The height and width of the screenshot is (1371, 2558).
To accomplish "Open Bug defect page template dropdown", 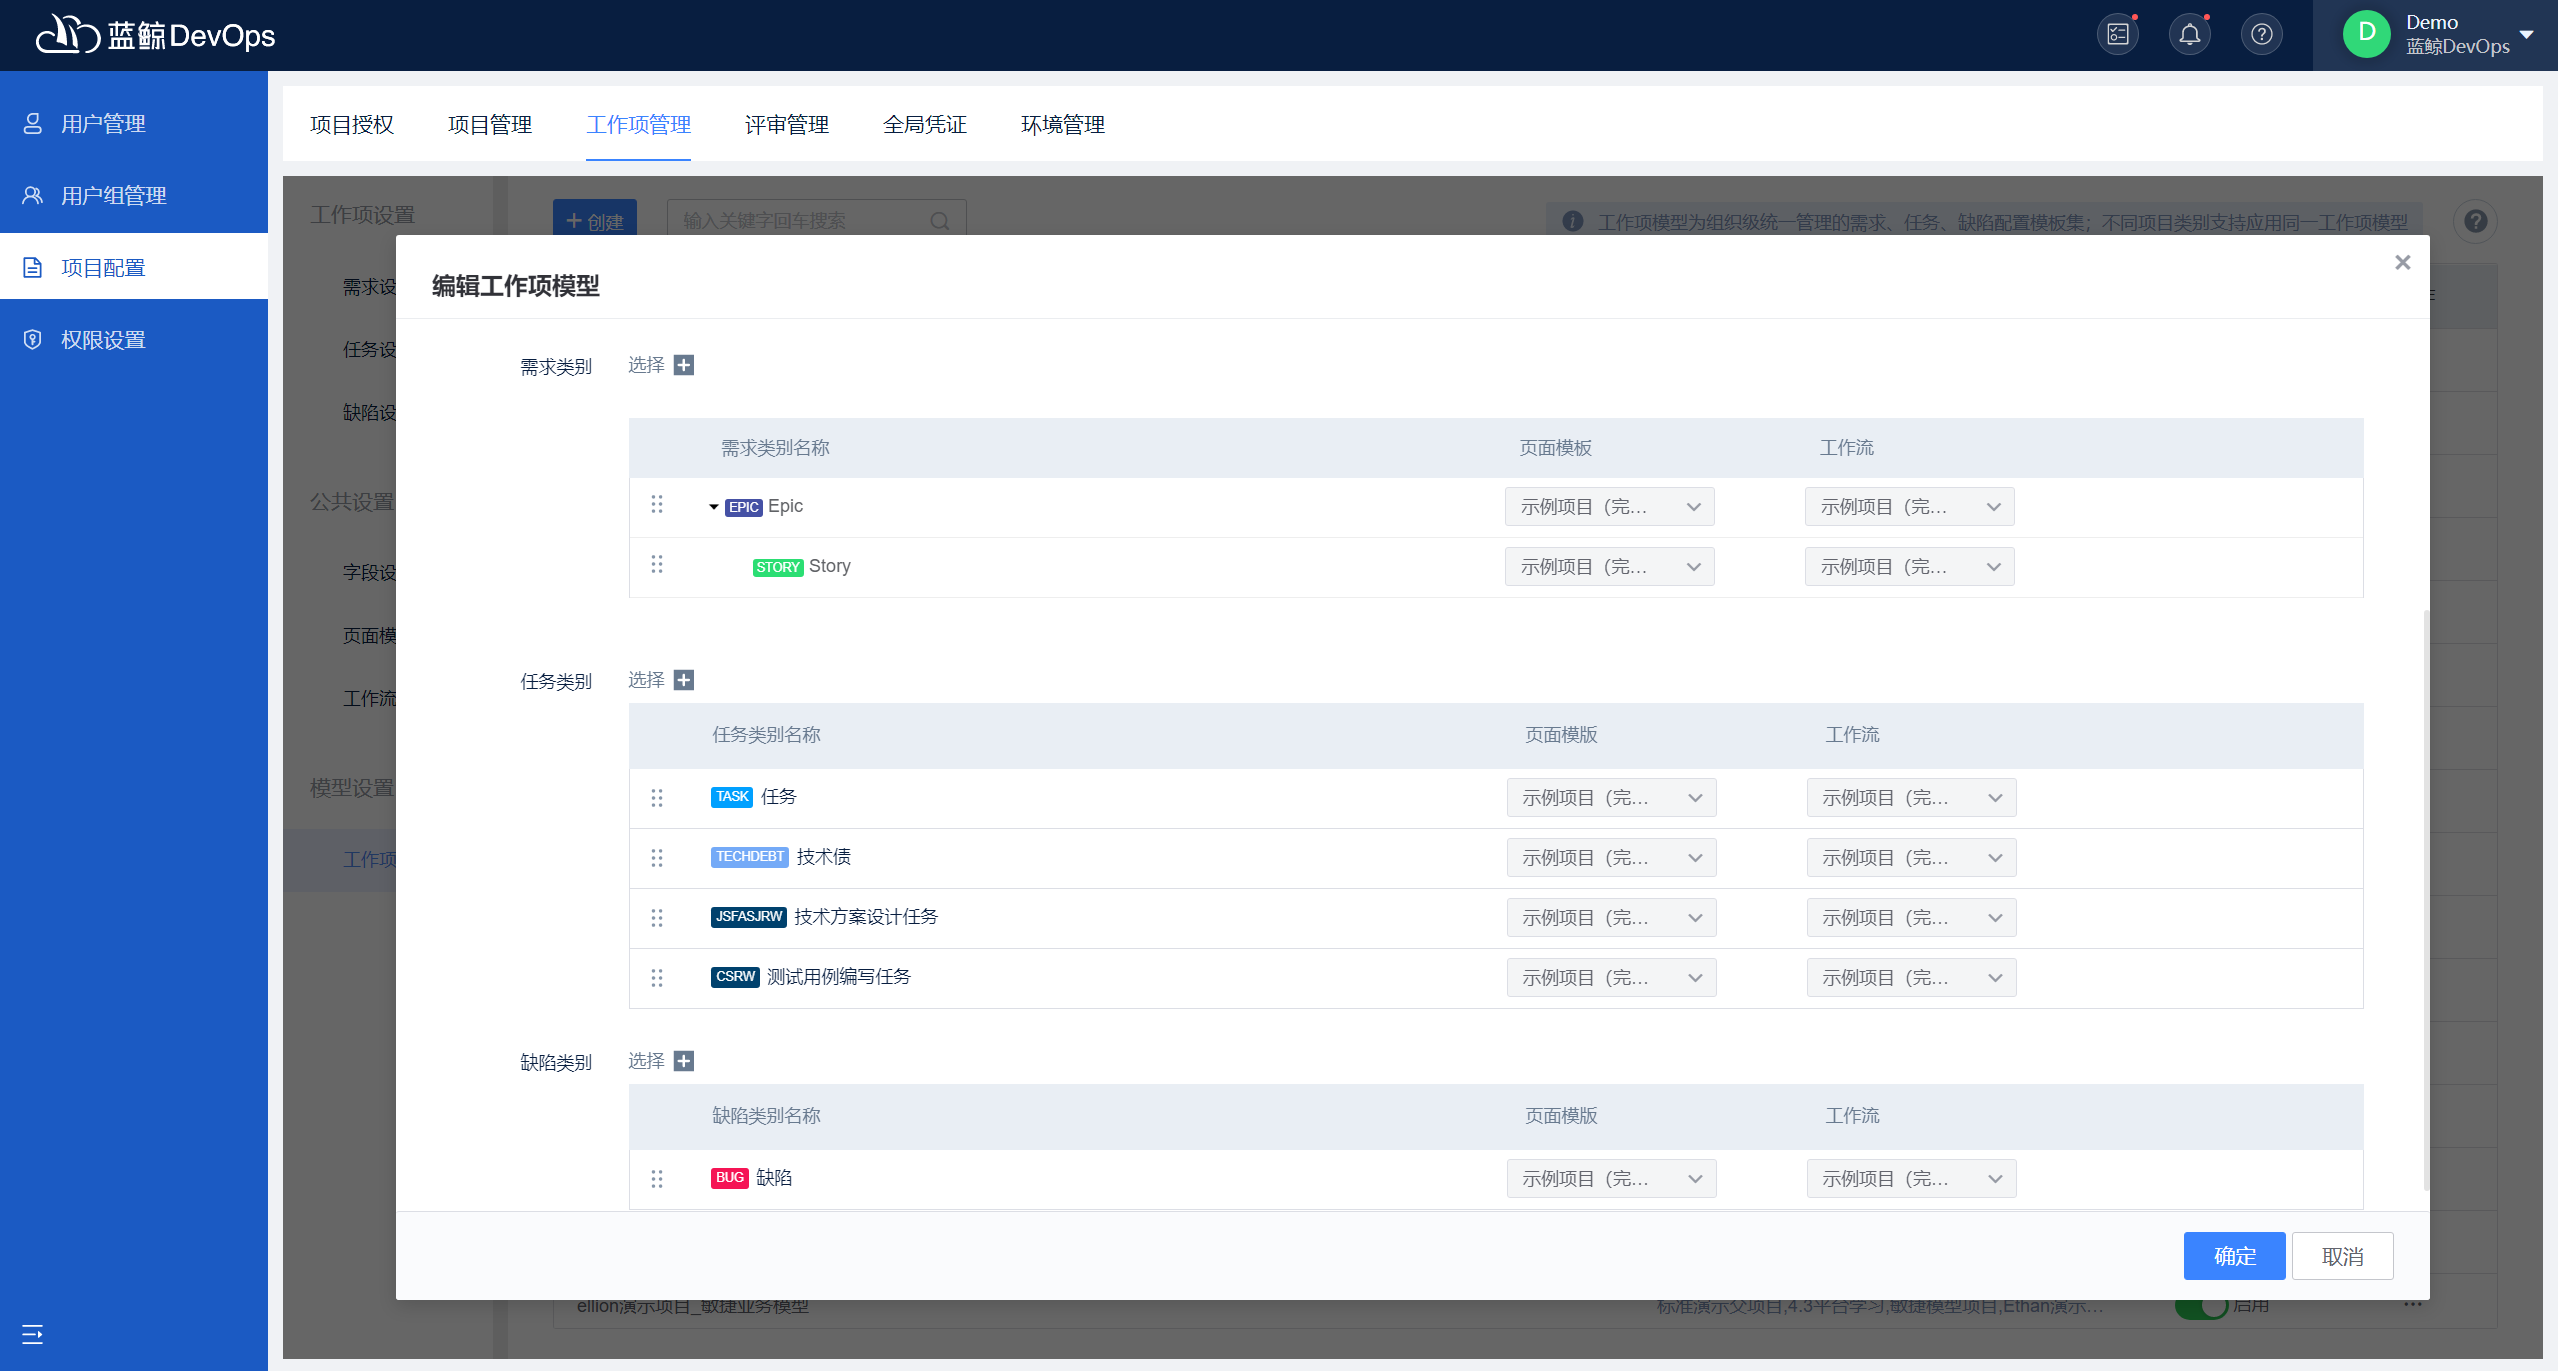I will click(1607, 1178).
